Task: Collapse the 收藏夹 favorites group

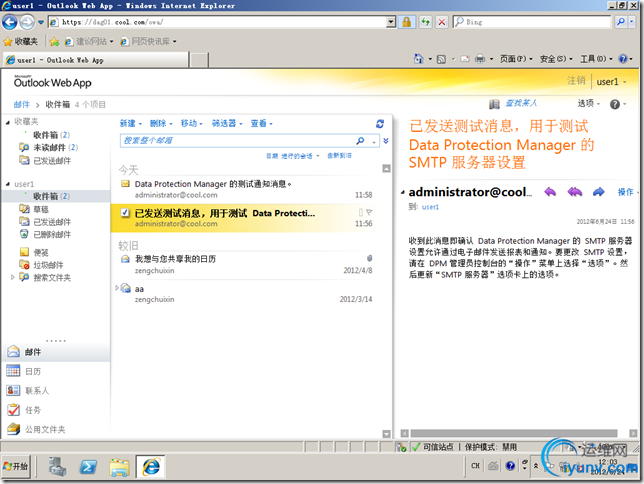Action: (8, 122)
